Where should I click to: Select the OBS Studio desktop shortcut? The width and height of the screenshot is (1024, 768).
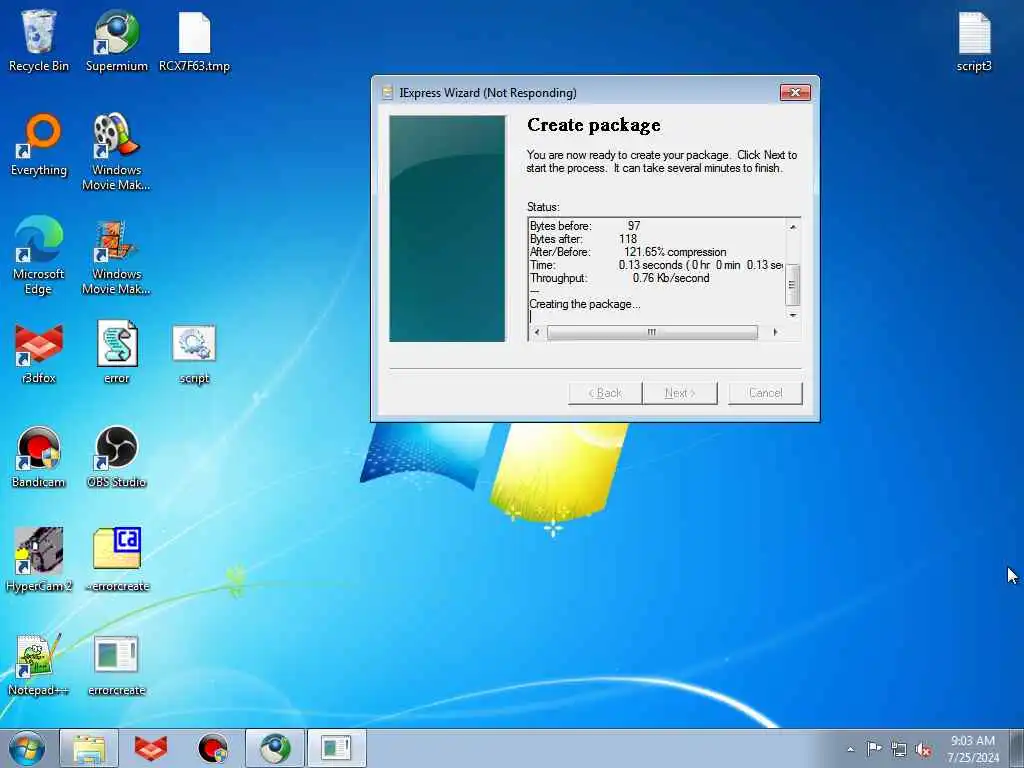click(x=116, y=456)
